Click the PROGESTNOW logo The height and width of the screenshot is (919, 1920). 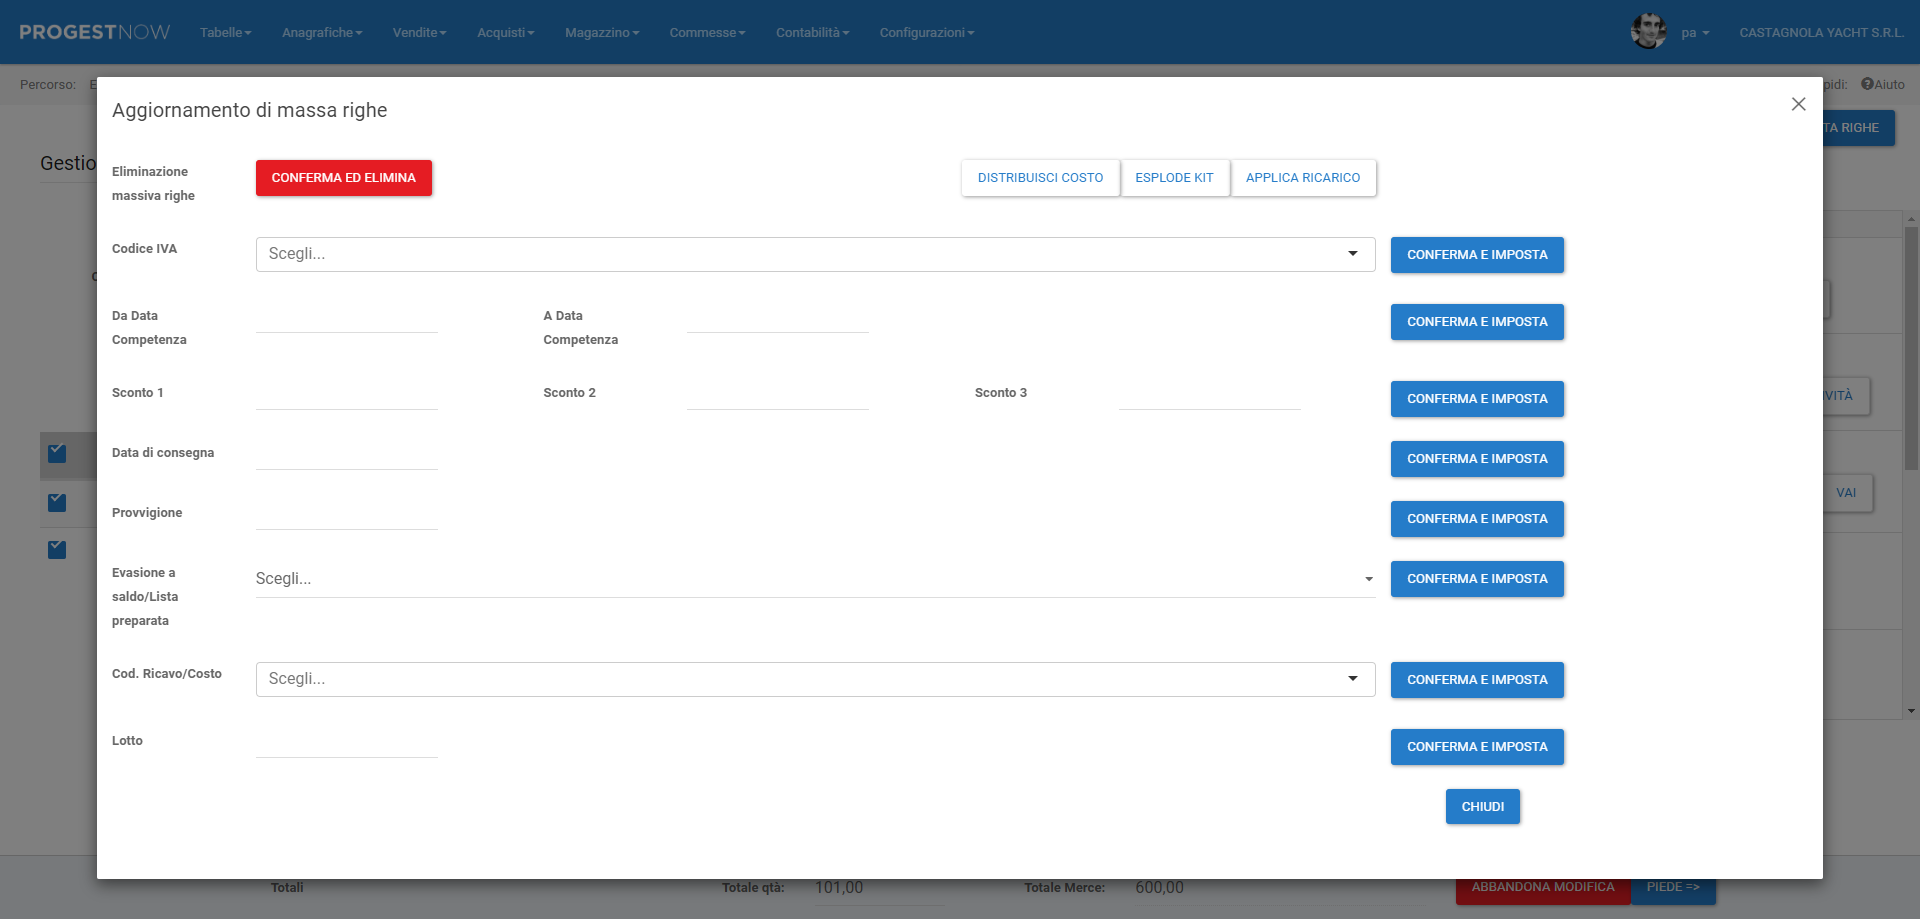coord(94,32)
